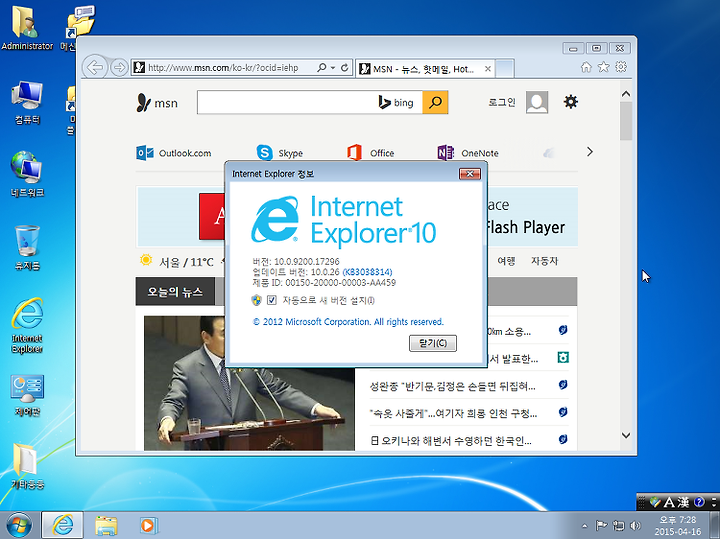Click the 서울 / 11°C weather
720x539 pixels.
click(177, 262)
